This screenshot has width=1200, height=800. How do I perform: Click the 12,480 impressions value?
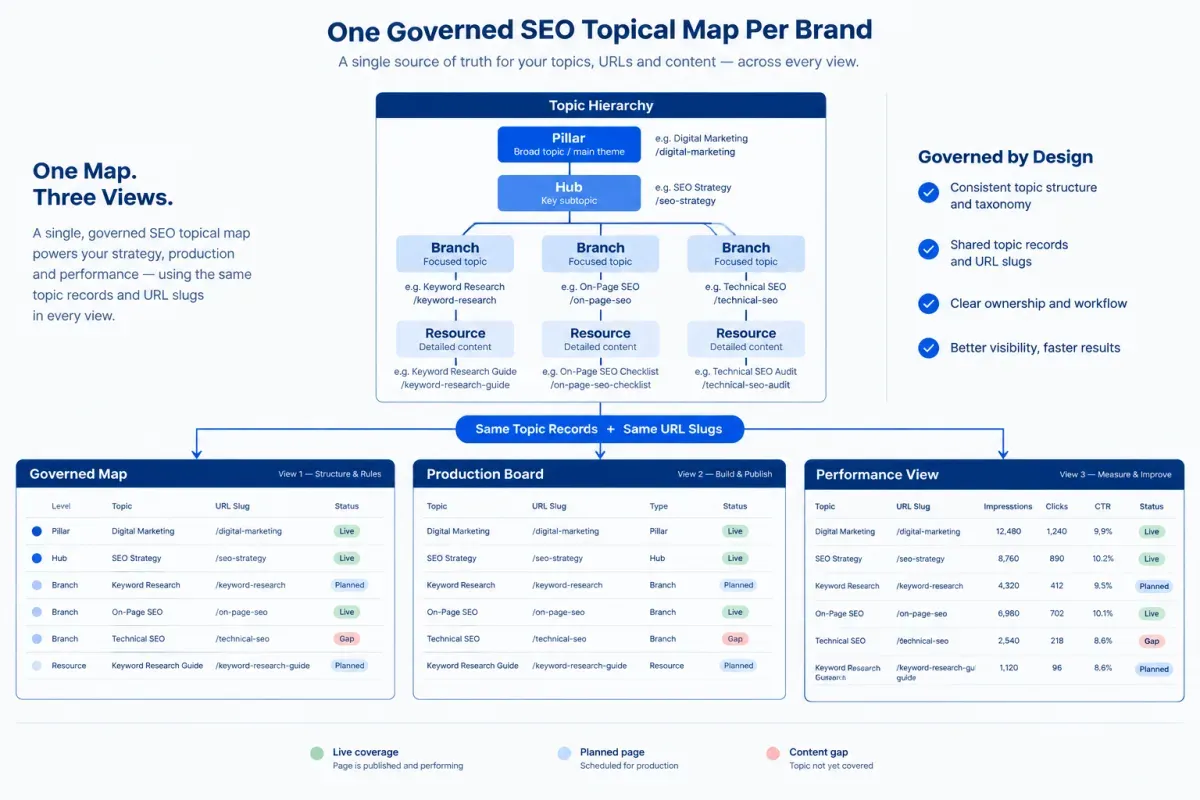tap(1008, 532)
